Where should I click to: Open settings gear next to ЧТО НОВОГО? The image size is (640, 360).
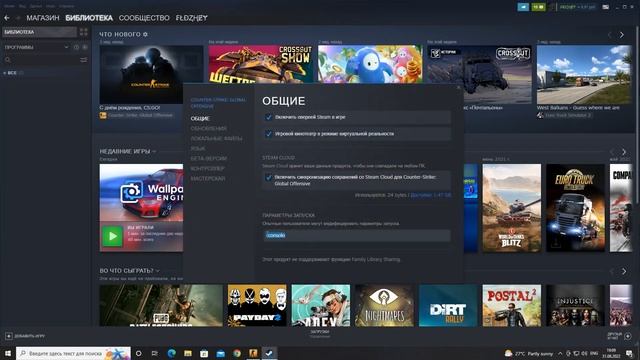coord(145,34)
